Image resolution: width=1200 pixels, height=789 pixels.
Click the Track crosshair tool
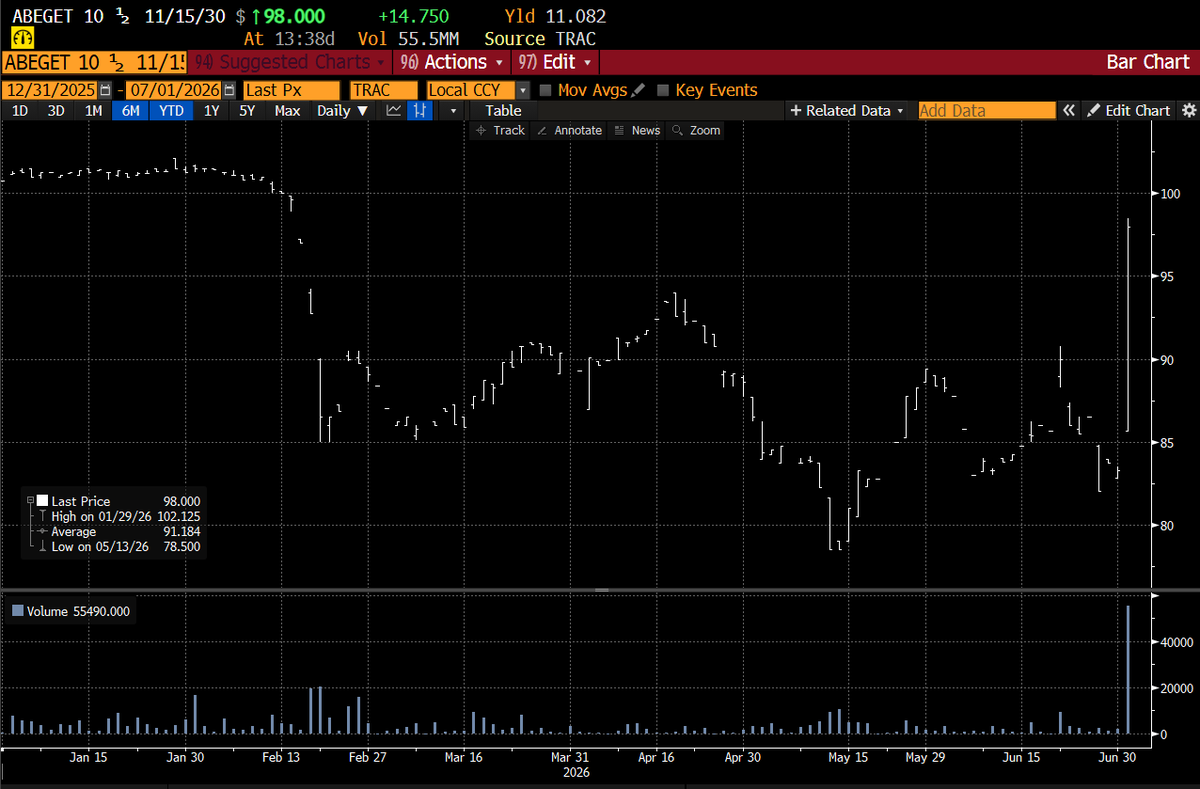click(x=500, y=130)
